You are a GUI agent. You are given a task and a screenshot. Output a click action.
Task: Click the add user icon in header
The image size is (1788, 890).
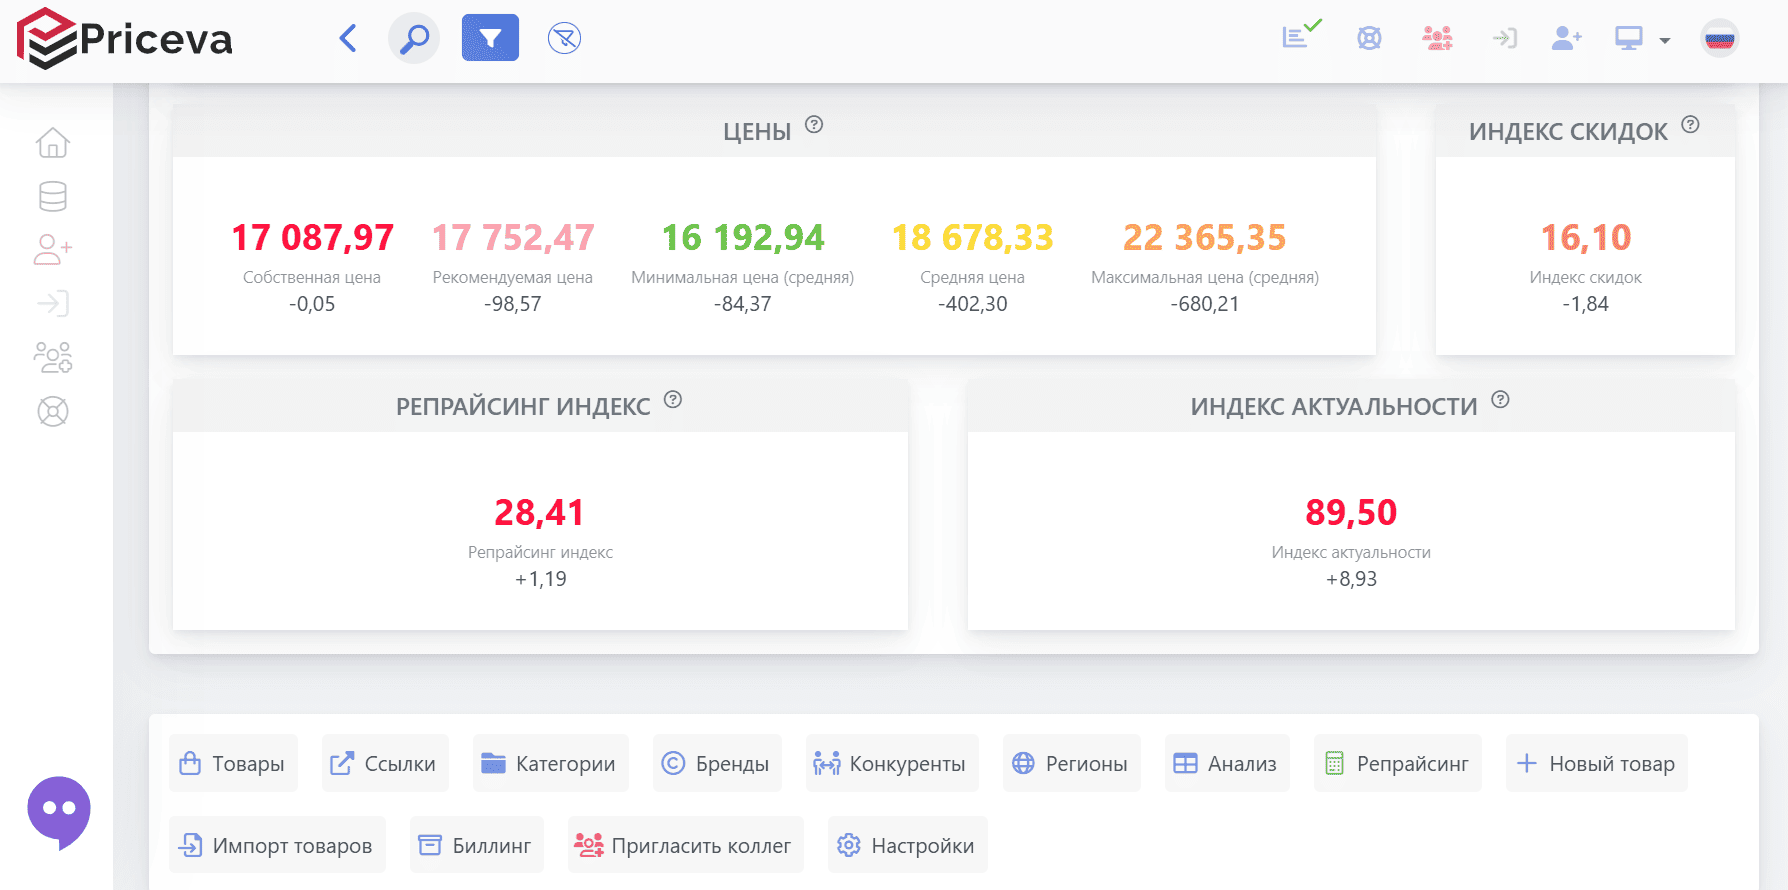(1566, 38)
